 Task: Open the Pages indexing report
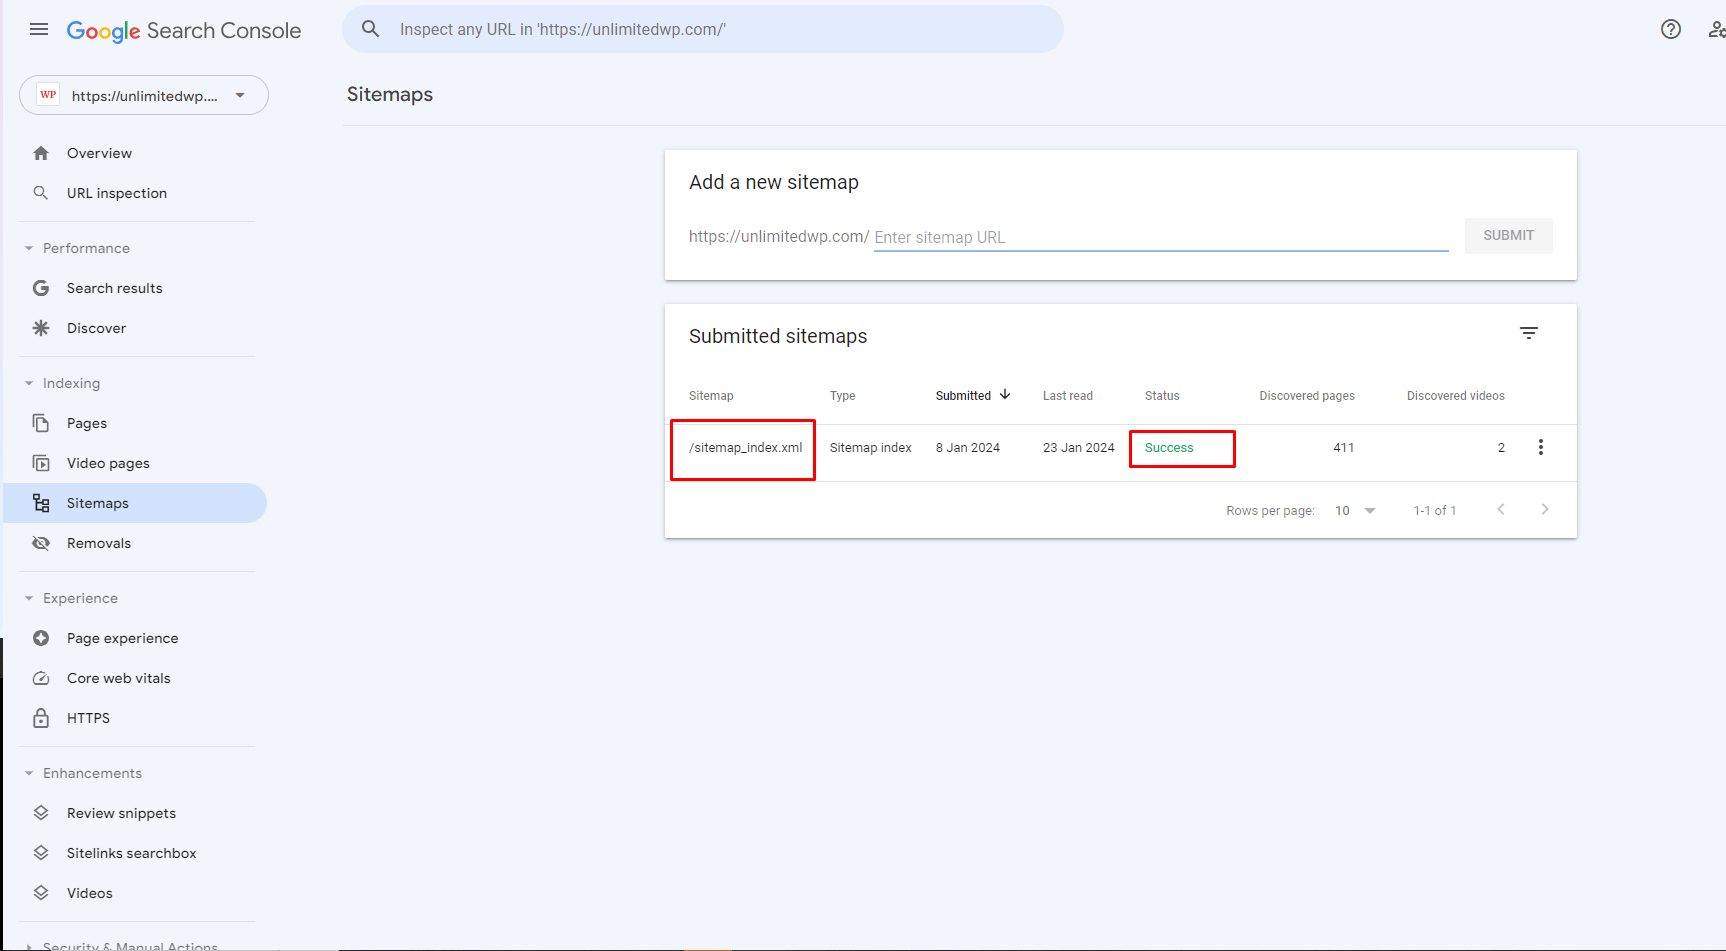coord(135,423)
